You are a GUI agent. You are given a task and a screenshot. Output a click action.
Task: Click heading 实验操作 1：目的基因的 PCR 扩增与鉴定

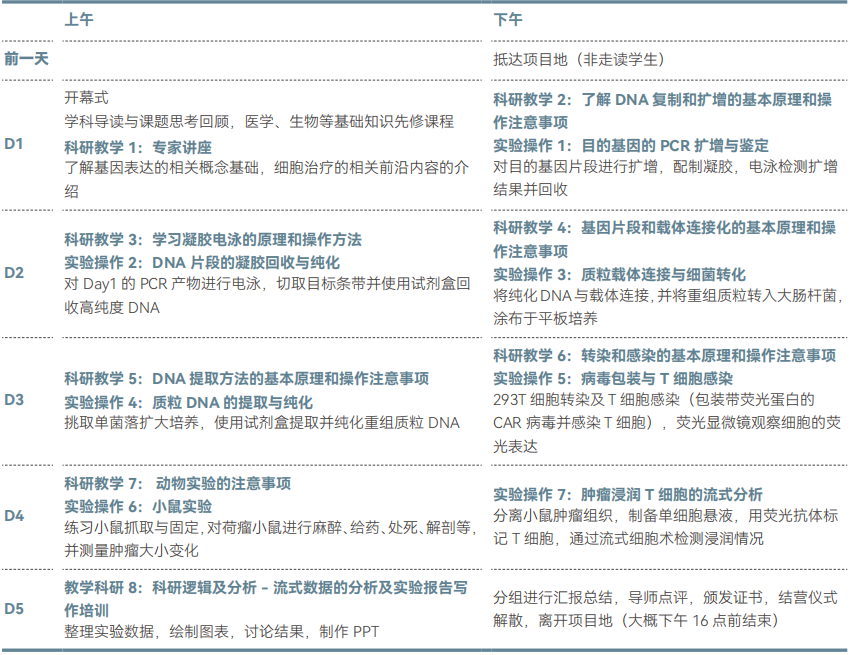(631, 145)
